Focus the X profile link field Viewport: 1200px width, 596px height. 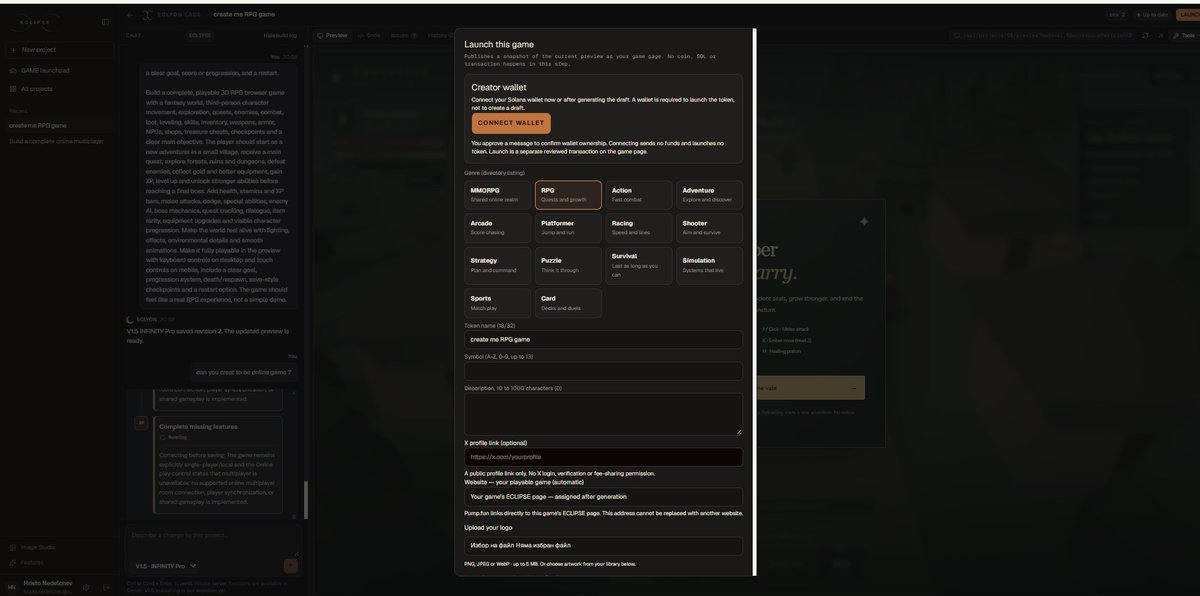603,457
